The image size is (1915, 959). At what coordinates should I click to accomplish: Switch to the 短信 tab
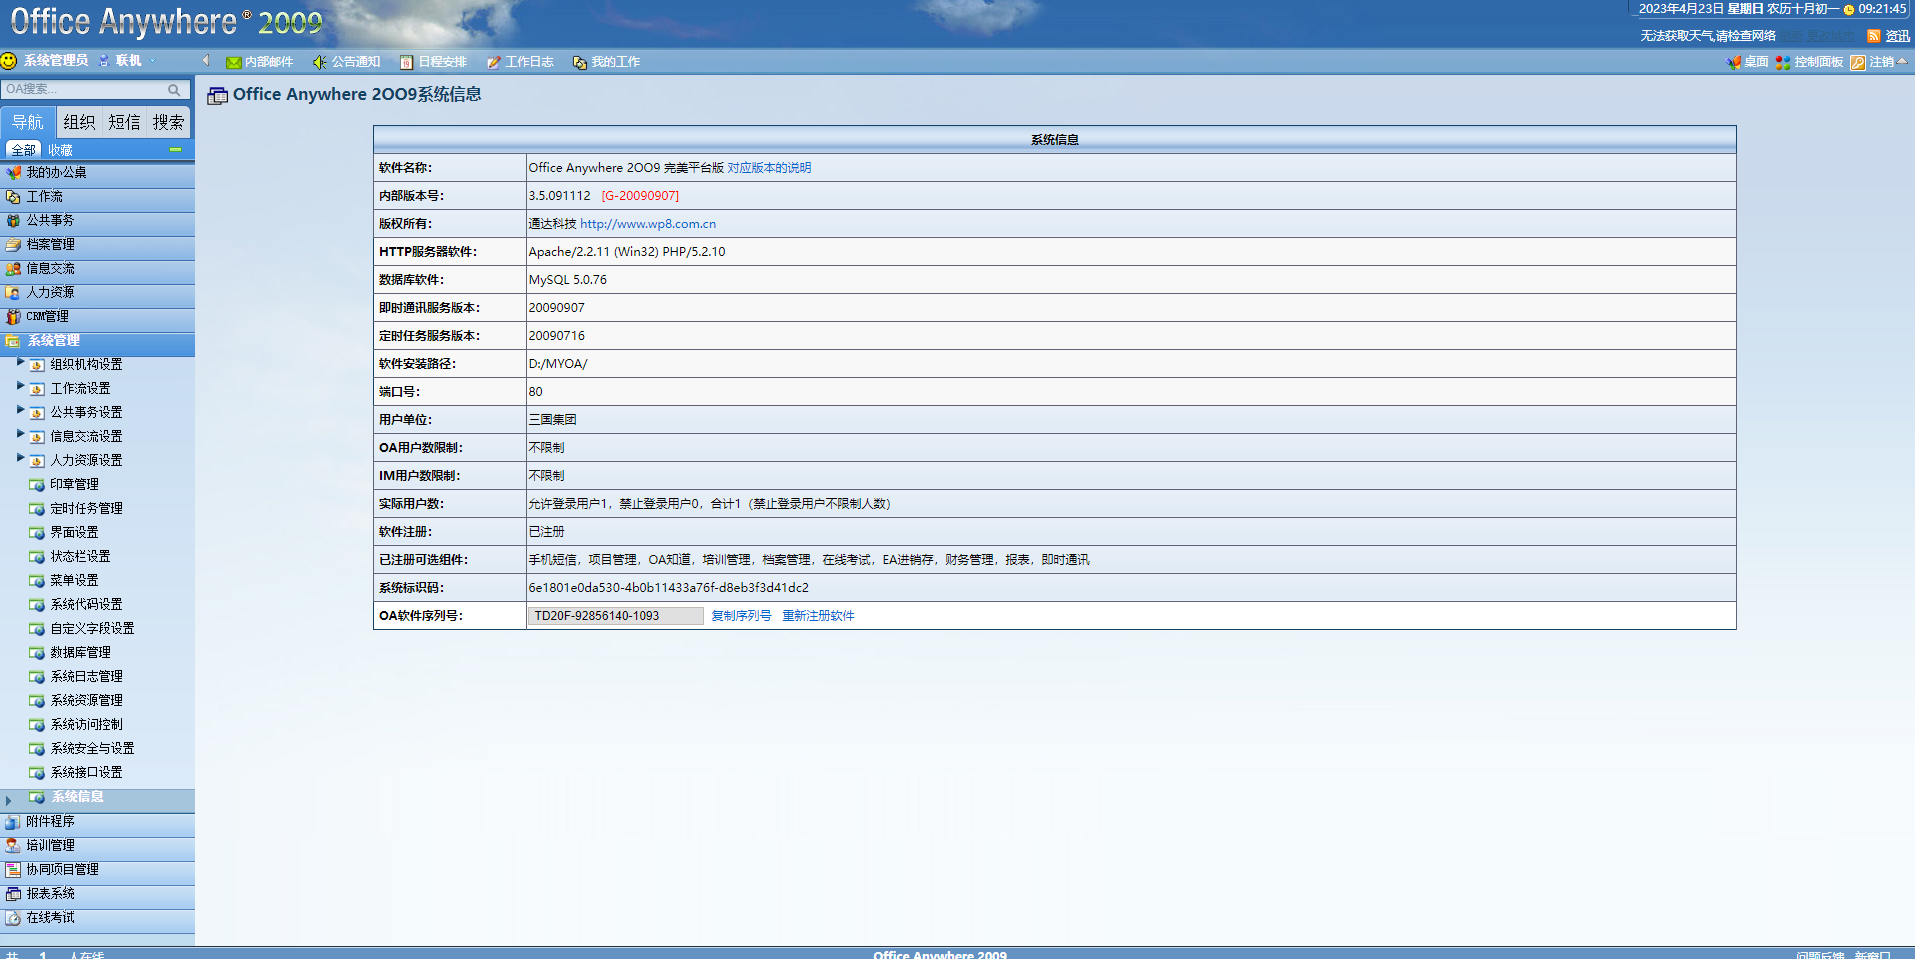tap(124, 122)
